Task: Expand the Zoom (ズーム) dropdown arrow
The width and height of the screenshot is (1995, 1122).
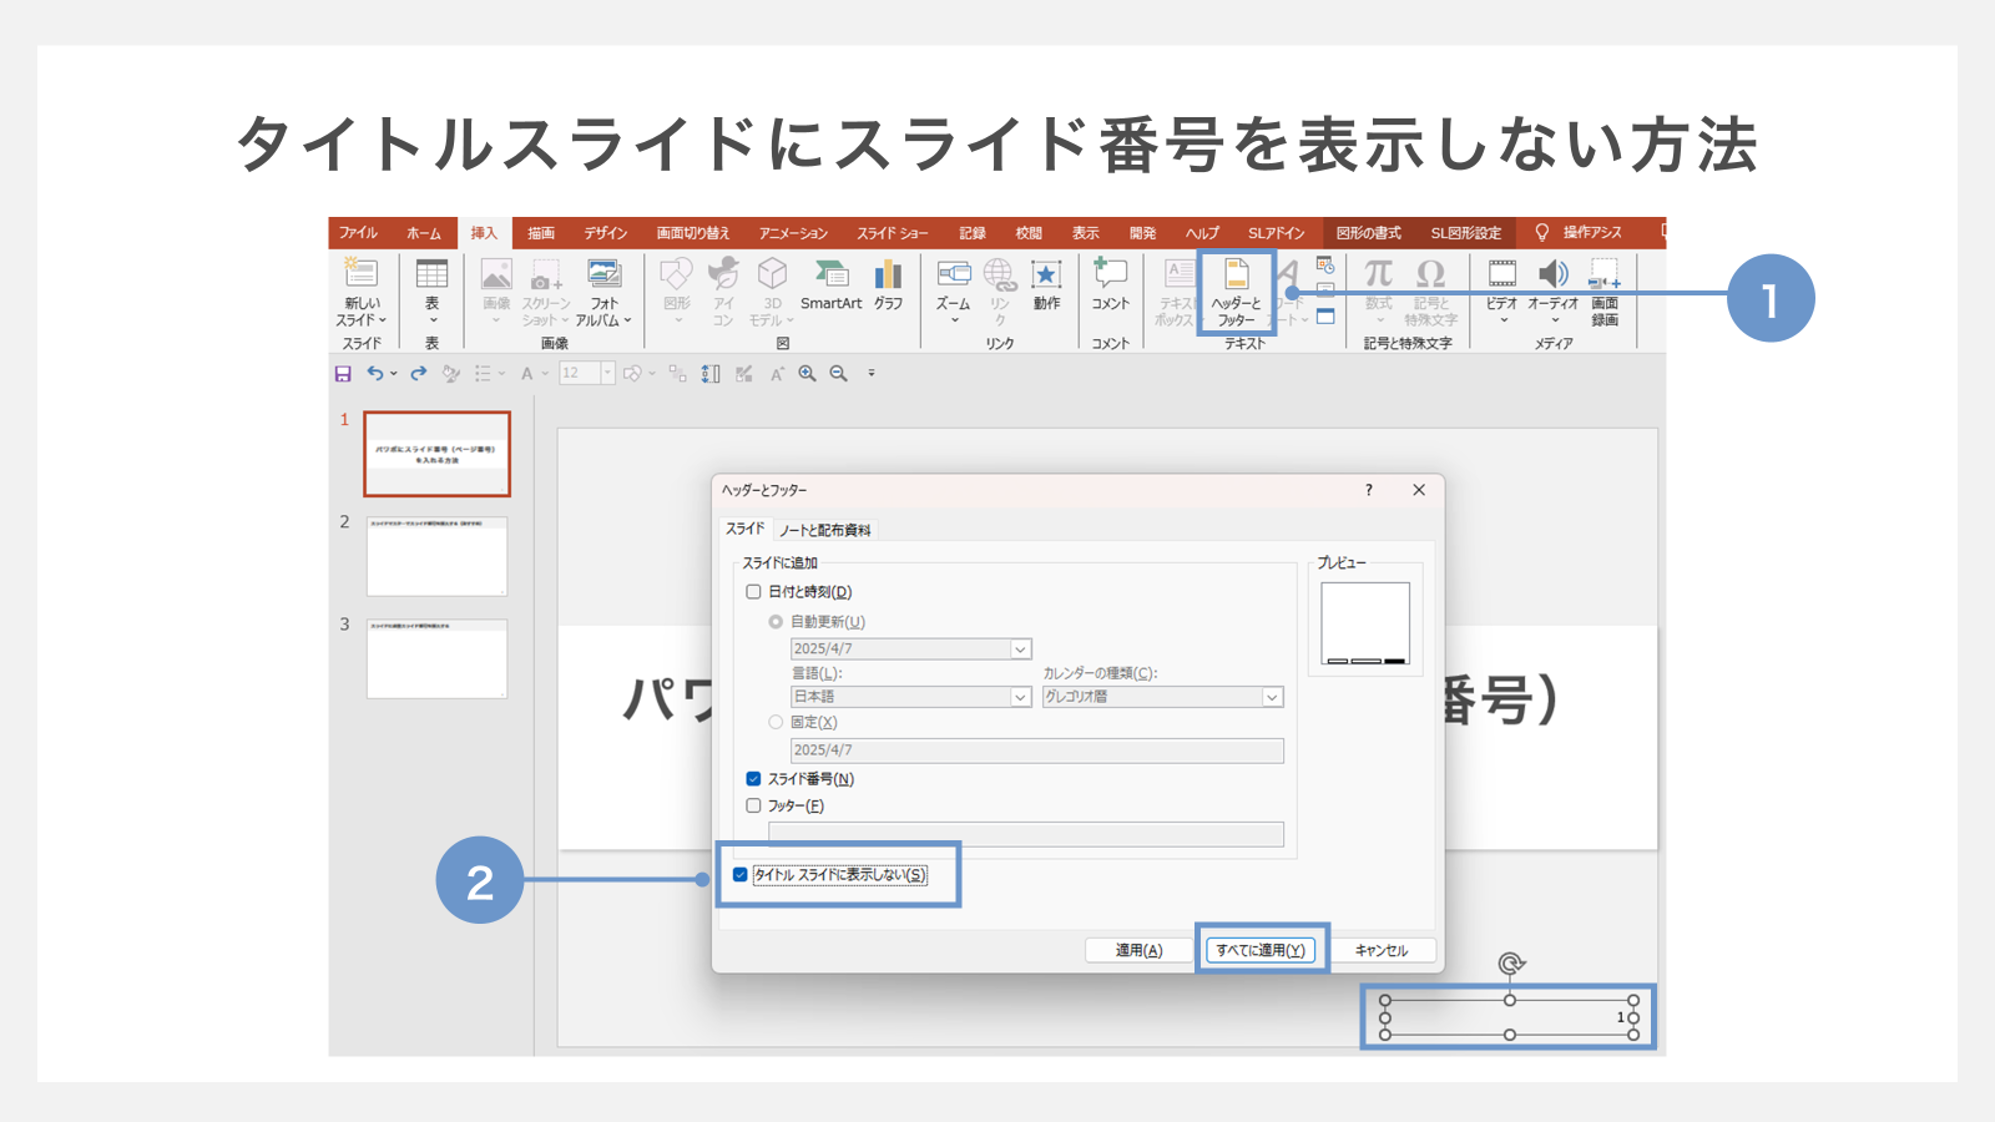Action: pyautogui.click(x=954, y=321)
